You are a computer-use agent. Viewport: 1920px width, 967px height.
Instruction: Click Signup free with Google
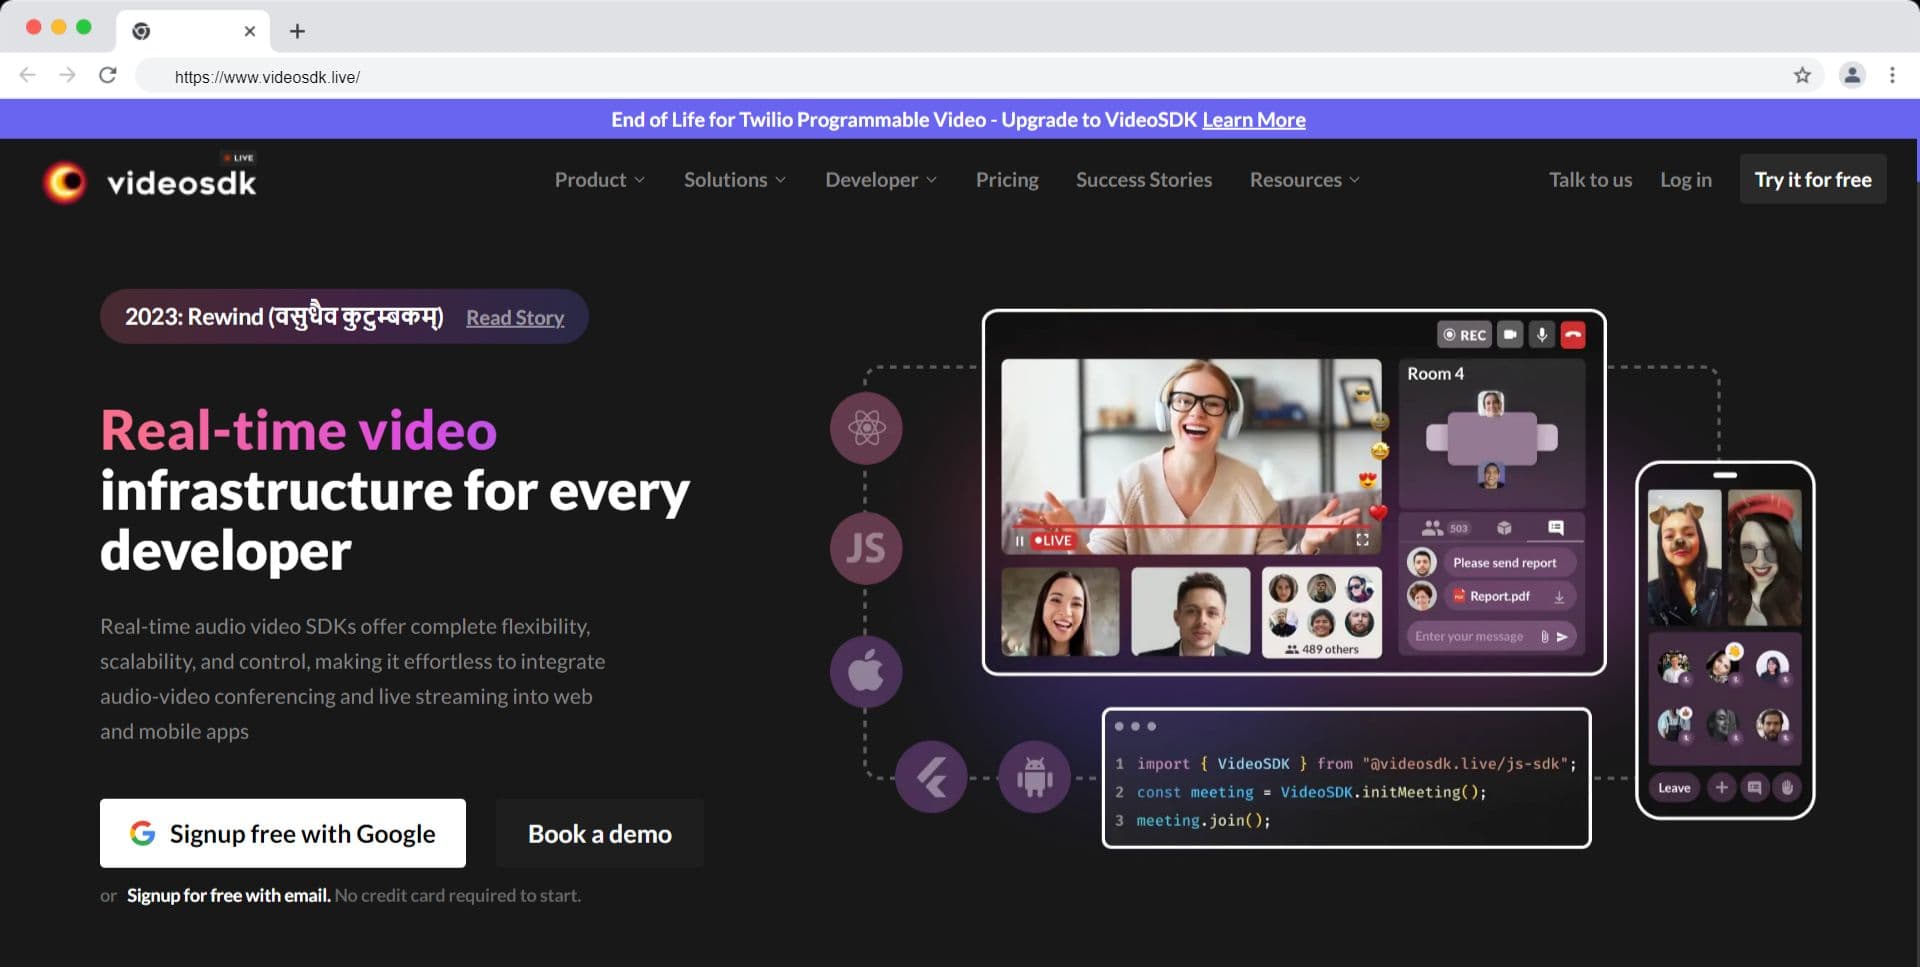pos(283,833)
